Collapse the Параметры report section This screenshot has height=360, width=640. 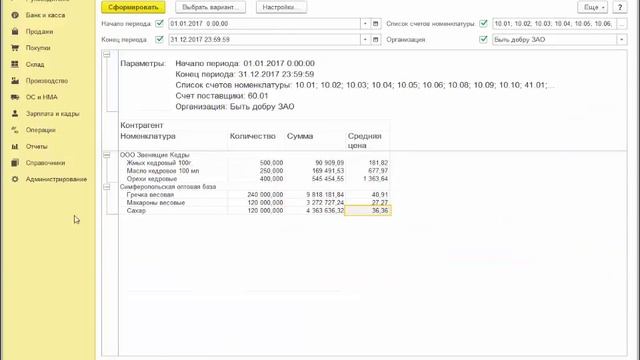click(107, 55)
